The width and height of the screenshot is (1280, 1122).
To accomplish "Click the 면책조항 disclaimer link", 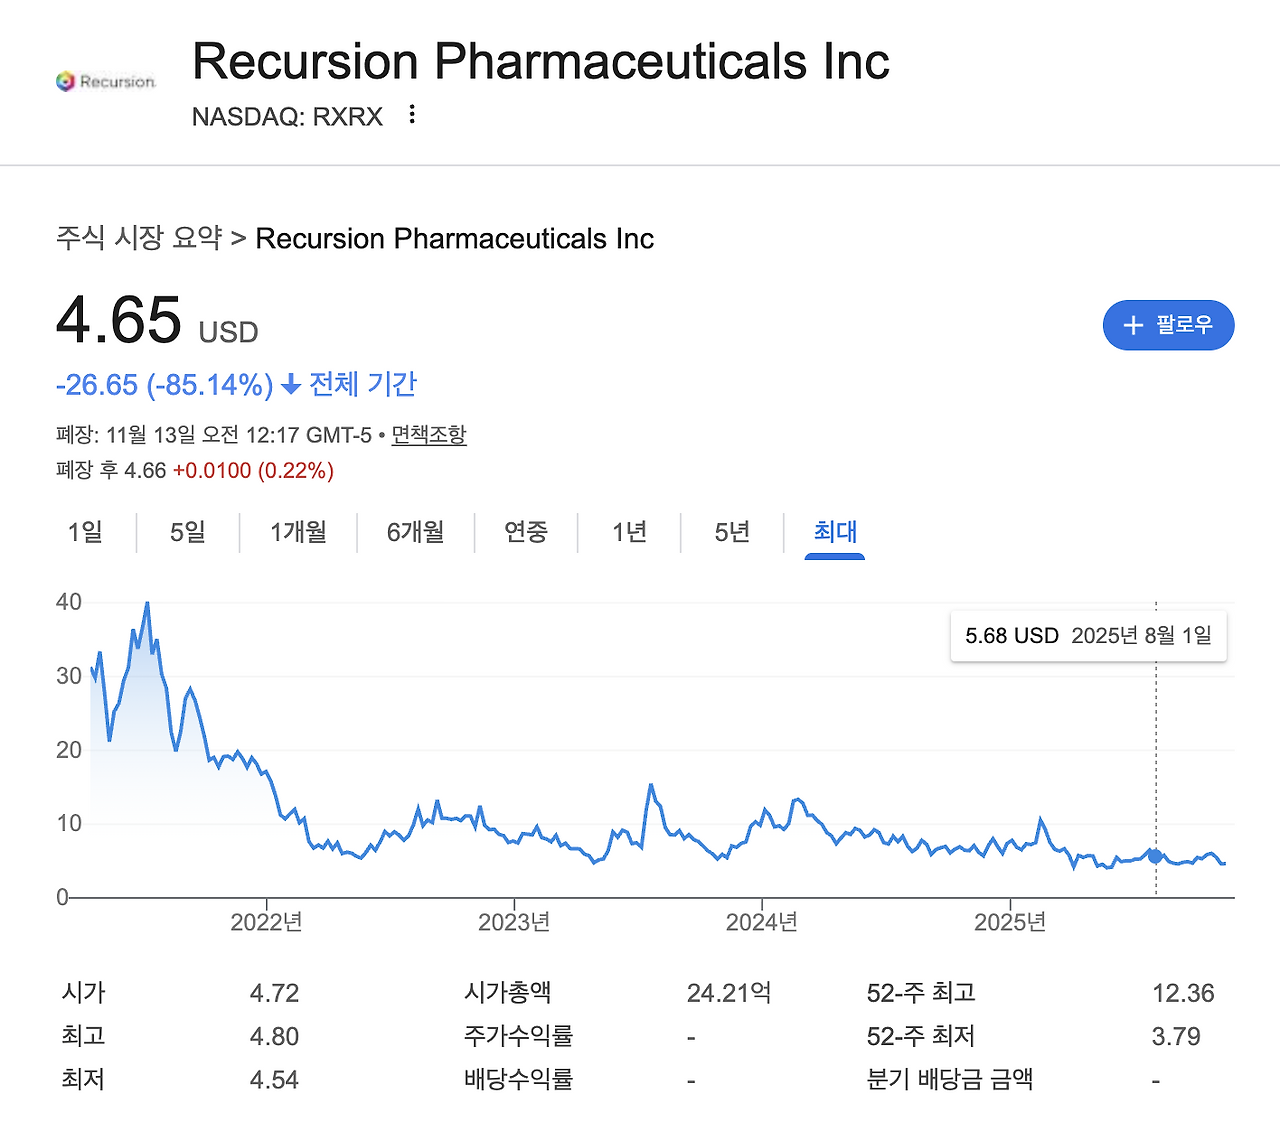I will click(x=428, y=435).
